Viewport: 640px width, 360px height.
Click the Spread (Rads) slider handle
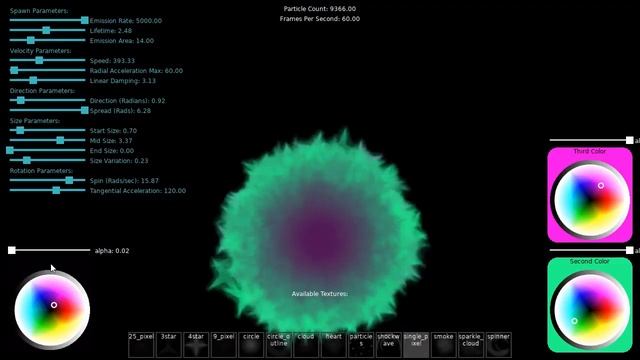point(84,110)
